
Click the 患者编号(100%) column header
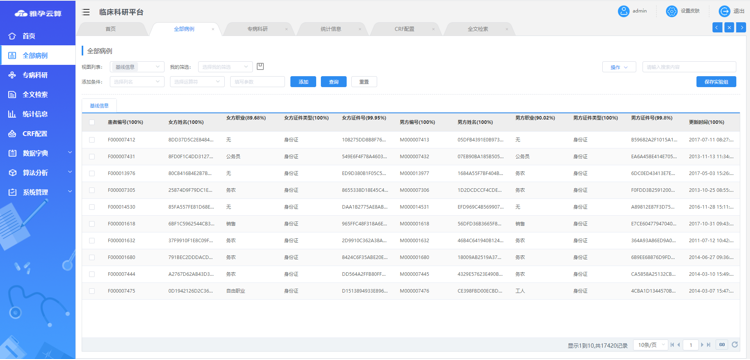(x=125, y=122)
